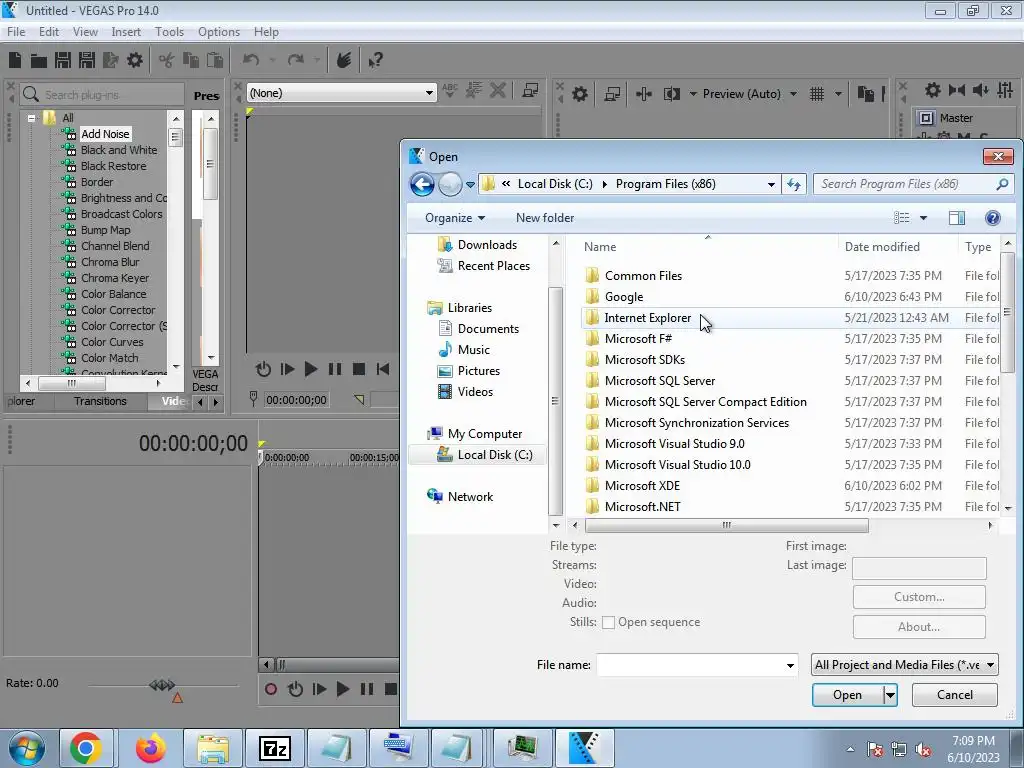
Task: Open Project Properties gear in VEGAS toolbar
Action: (x=135, y=60)
